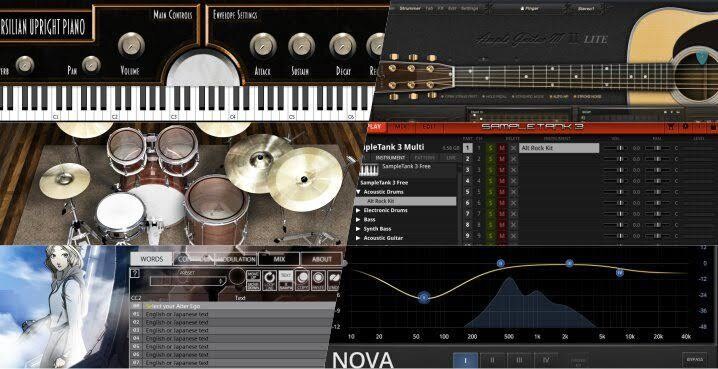This screenshot has width=718, height=369.
Task: Mute SampleTank part 4
Action: (x=502, y=181)
